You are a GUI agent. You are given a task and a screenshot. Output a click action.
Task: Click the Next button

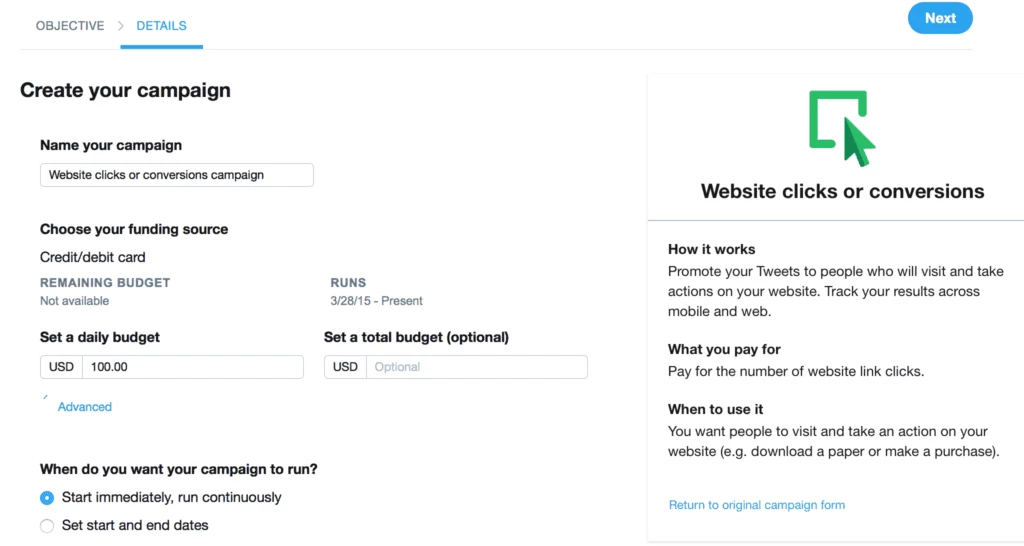click(940, 18)
